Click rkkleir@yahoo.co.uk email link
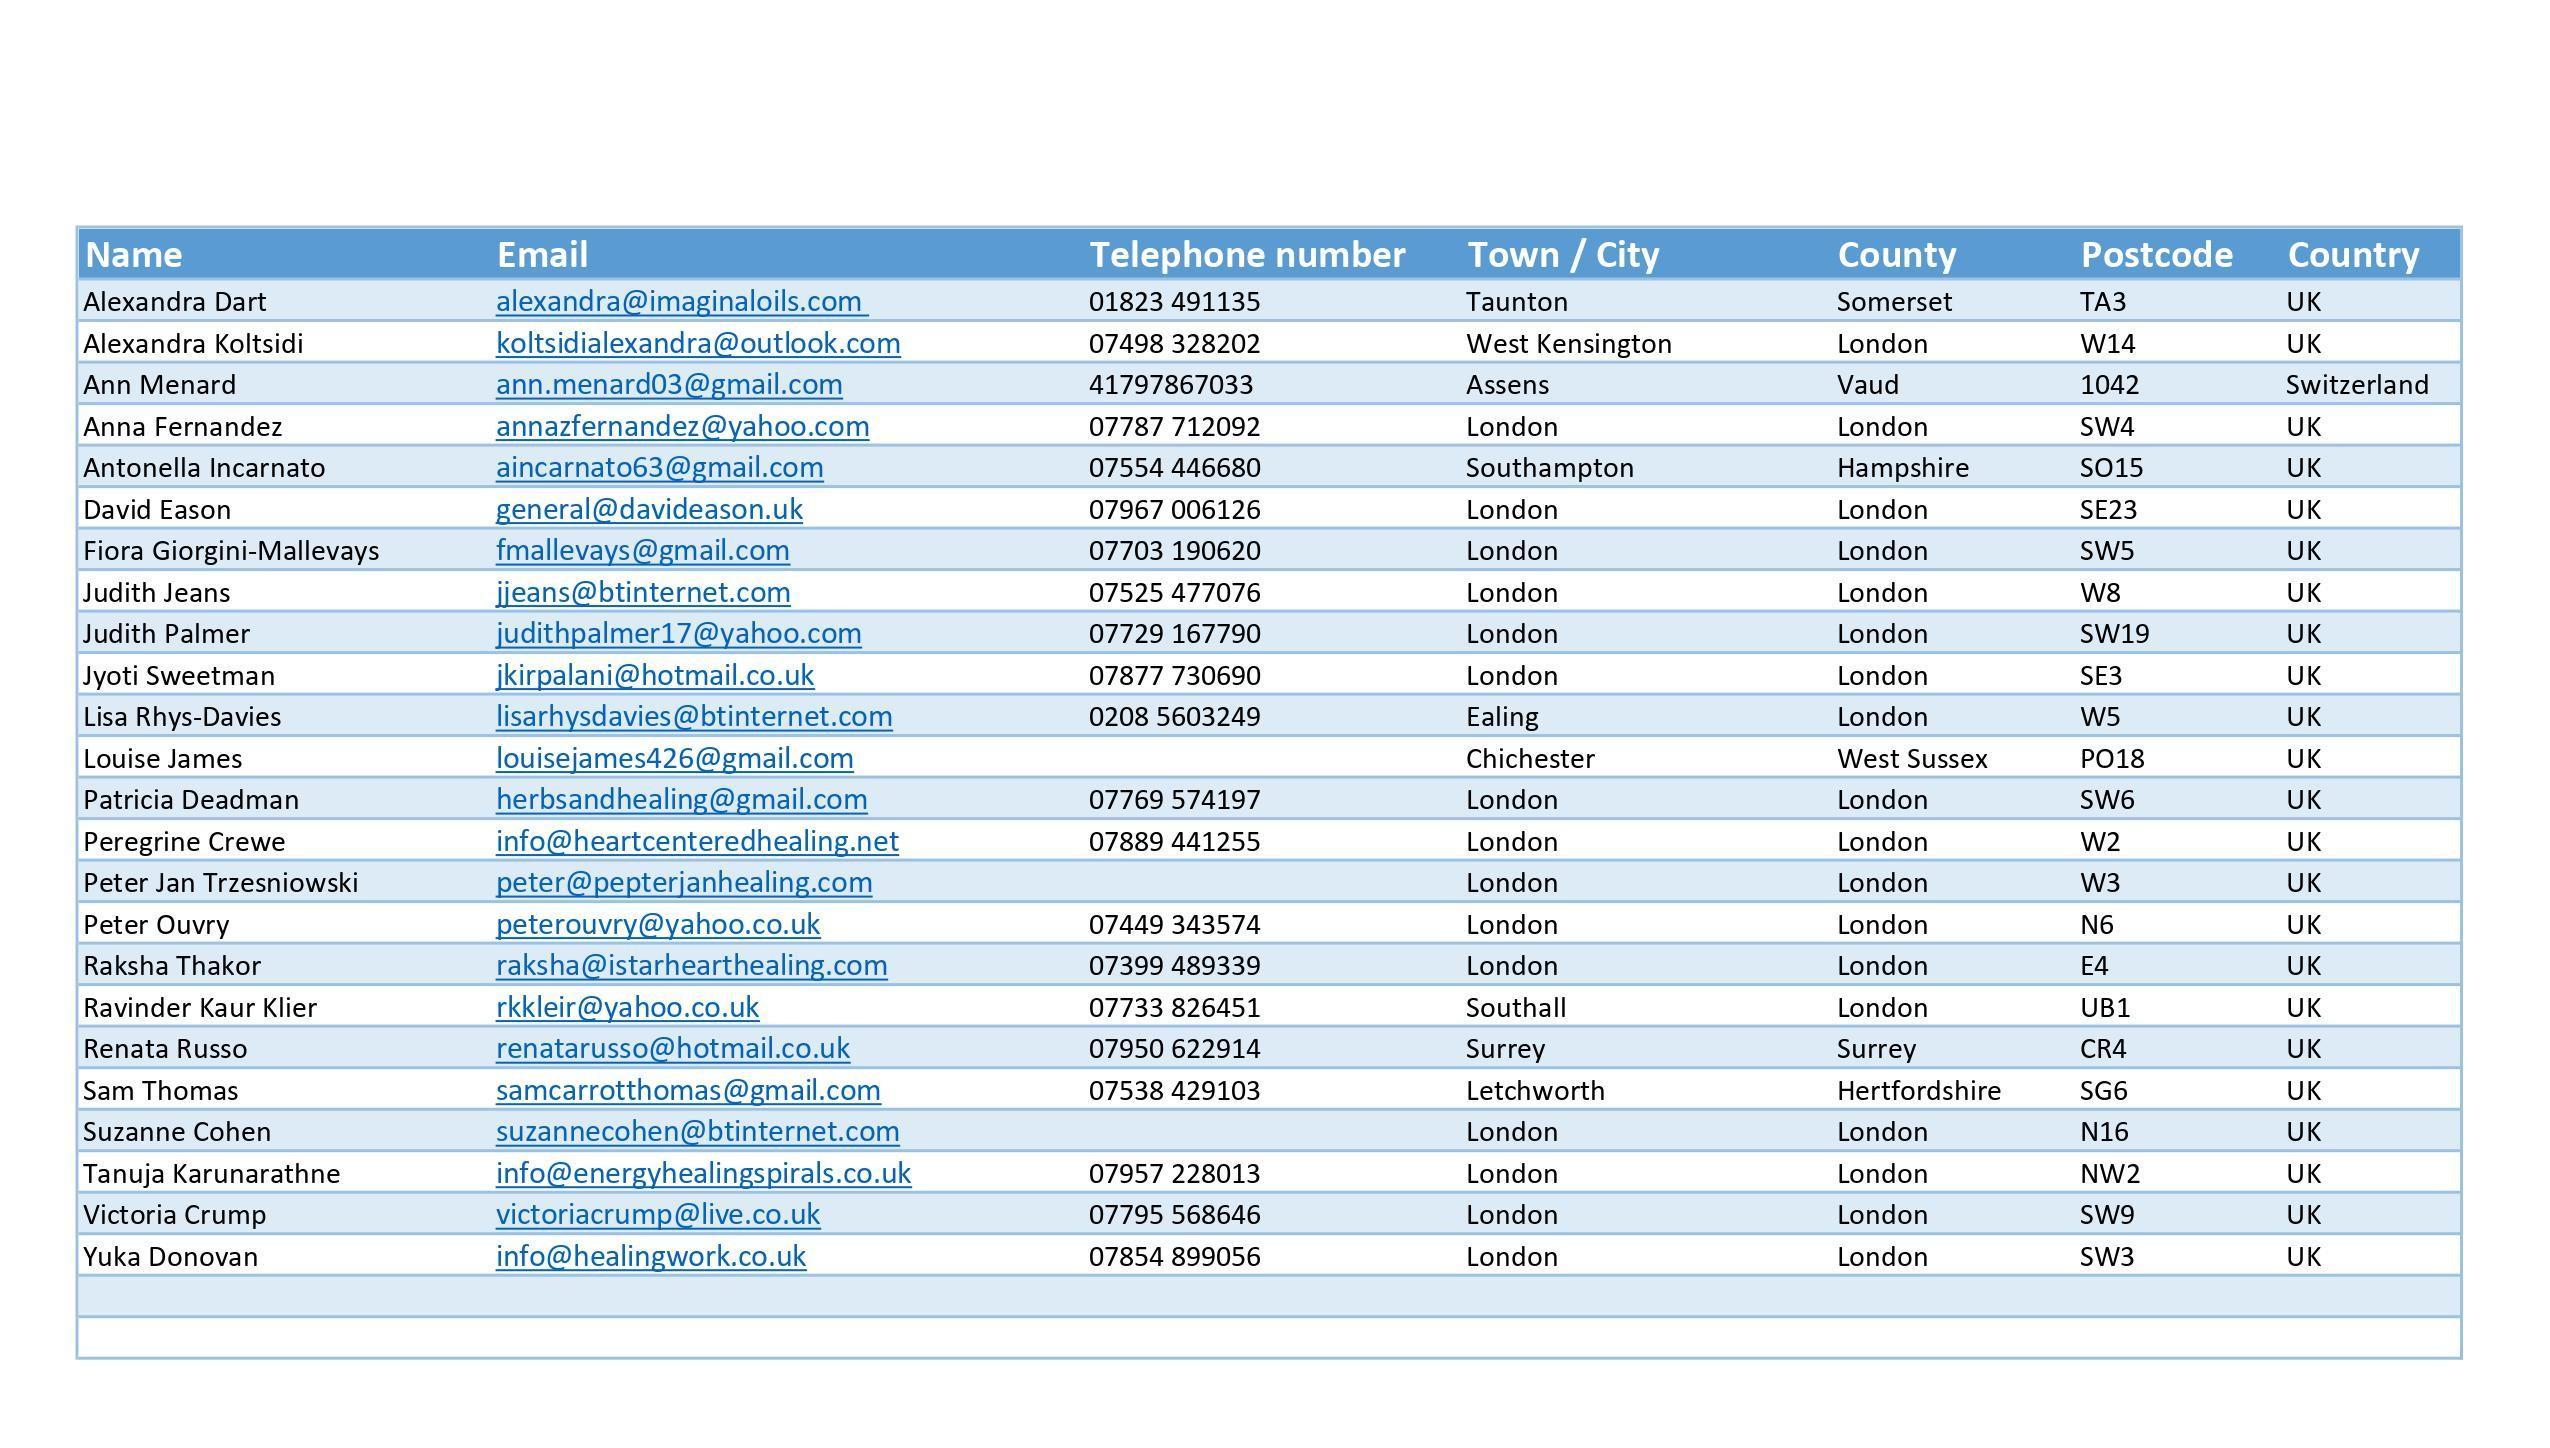Screen dimensions: 2550x1448 pyautogui.click(x=627, y=1007)
